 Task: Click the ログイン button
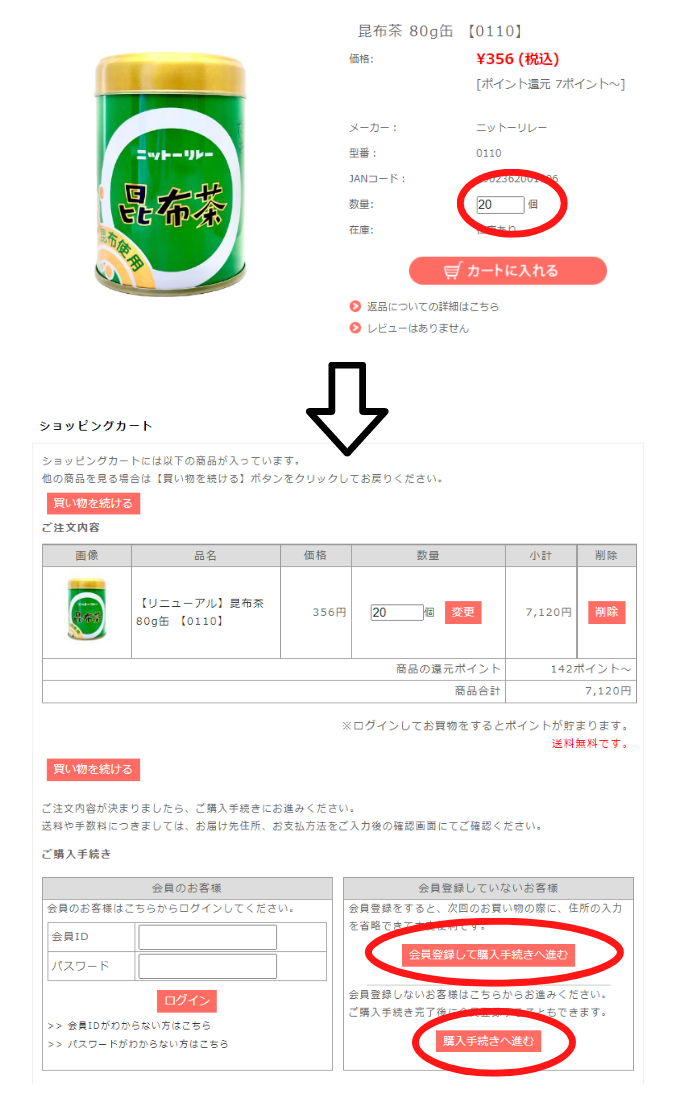pos(187,1000)
